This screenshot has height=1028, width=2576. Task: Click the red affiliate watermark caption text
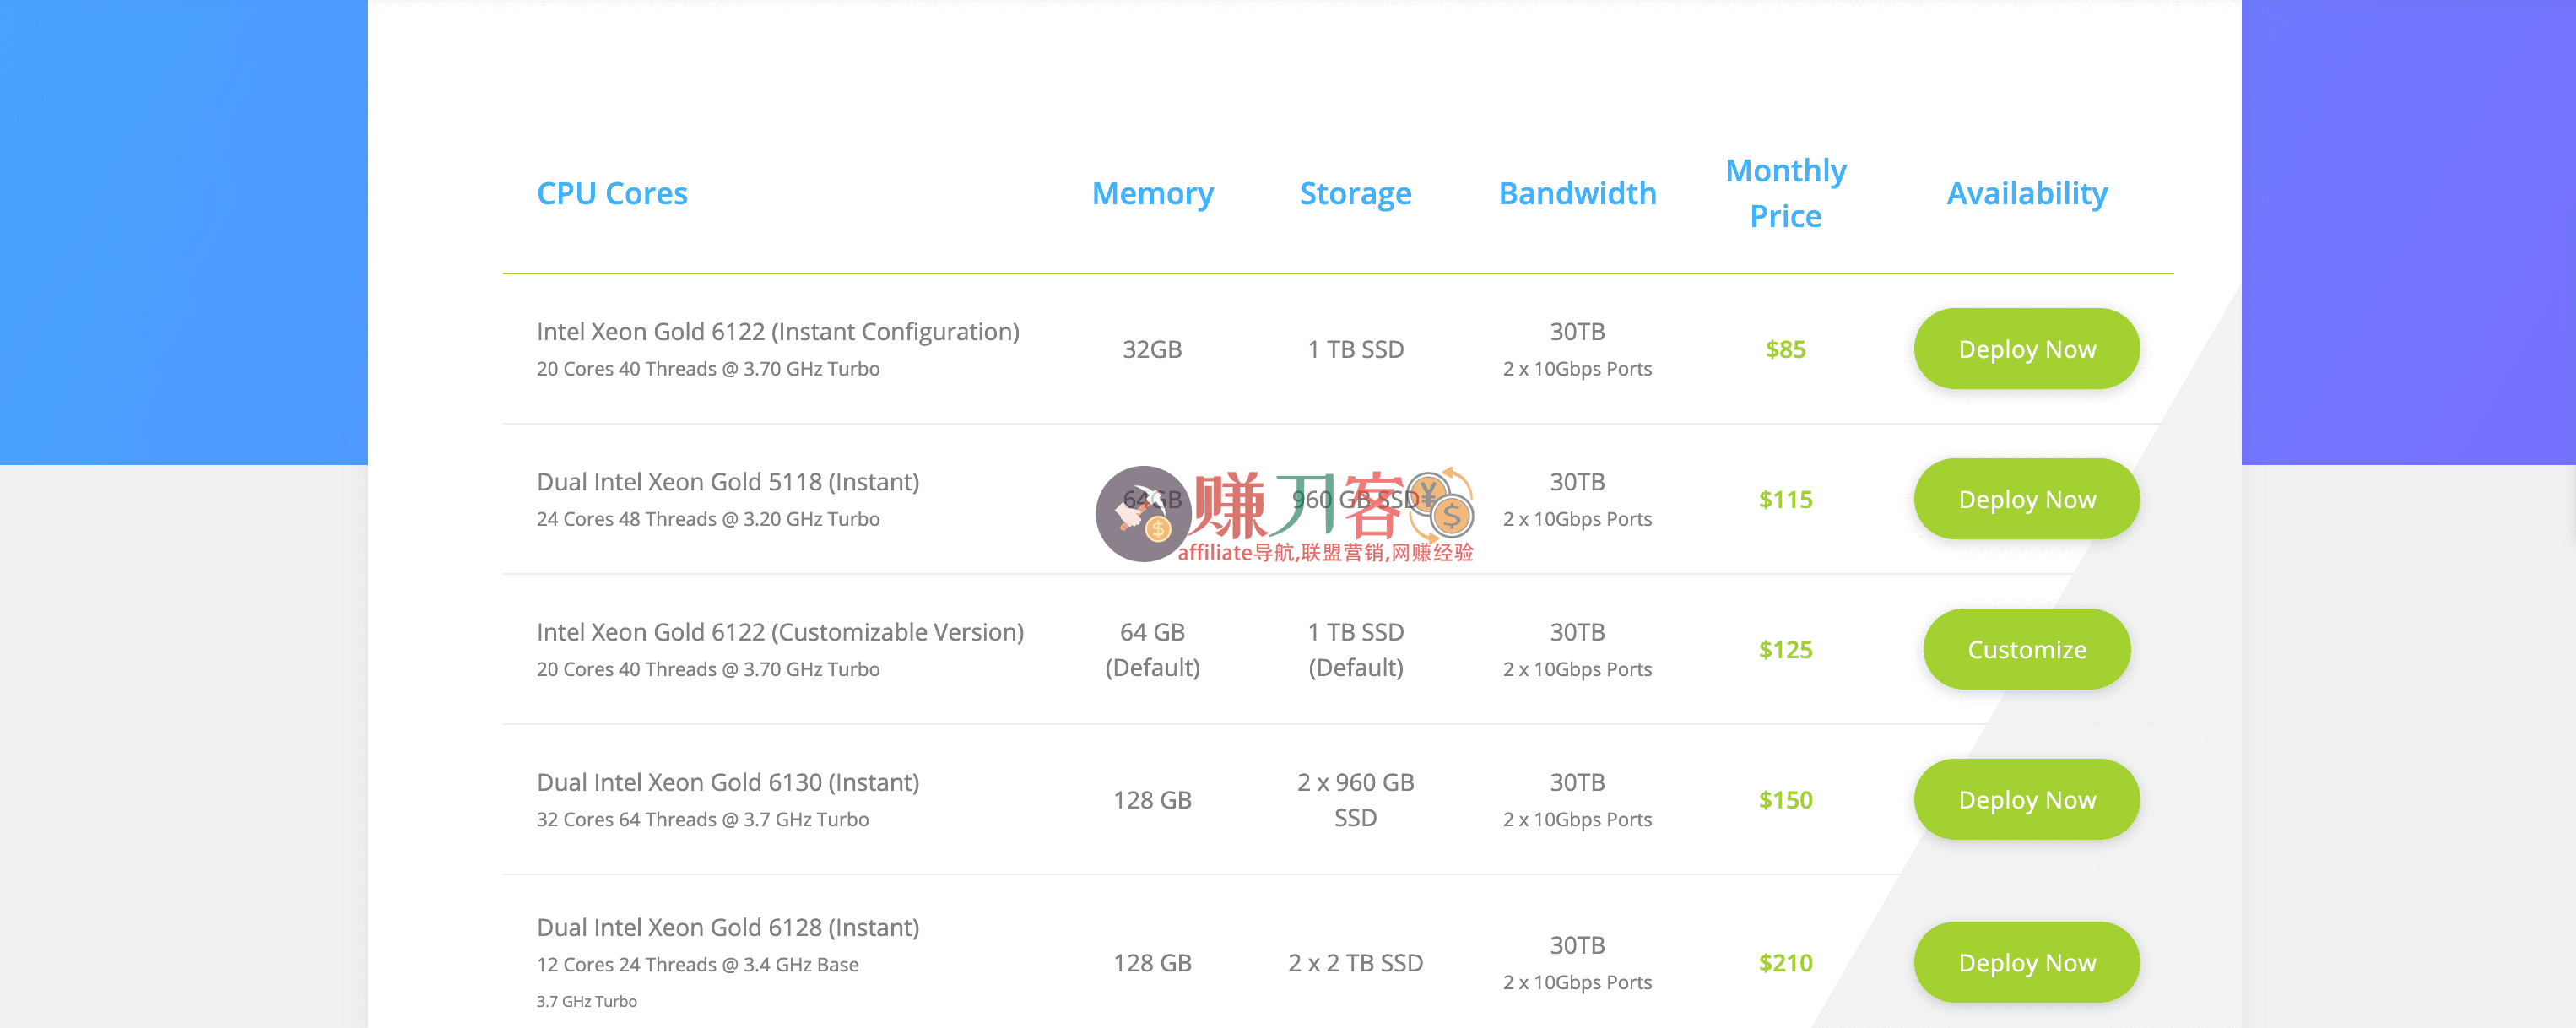1325,553
